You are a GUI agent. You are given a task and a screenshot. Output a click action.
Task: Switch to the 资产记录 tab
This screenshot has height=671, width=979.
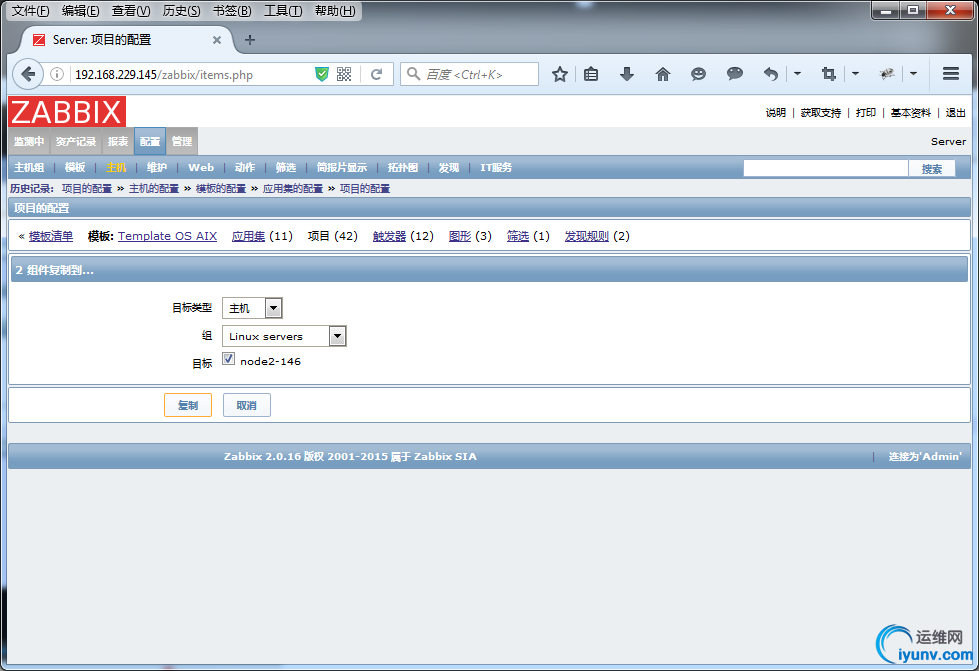coord(76,142)
